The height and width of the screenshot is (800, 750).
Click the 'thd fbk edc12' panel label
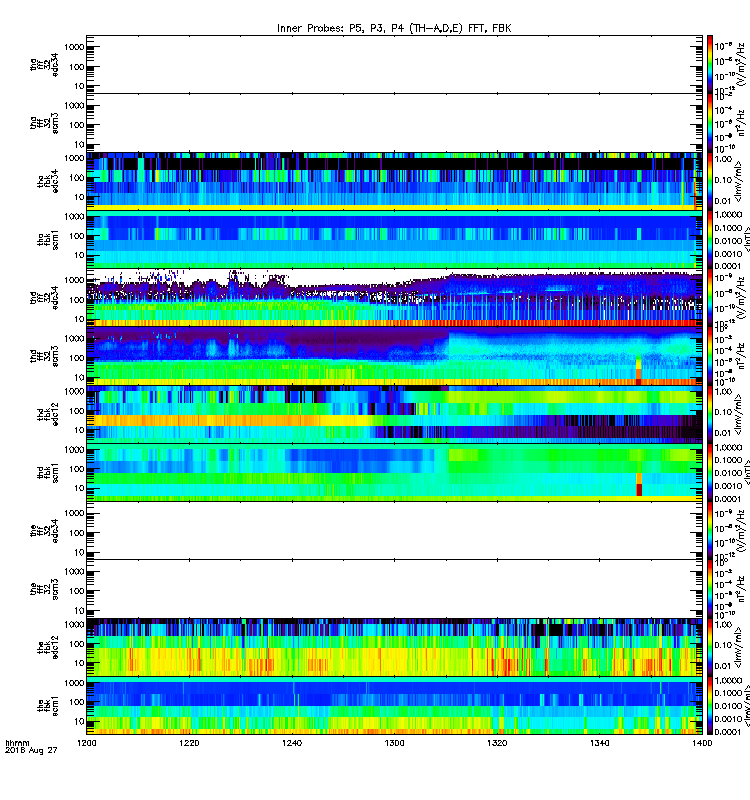coord(48,414)
